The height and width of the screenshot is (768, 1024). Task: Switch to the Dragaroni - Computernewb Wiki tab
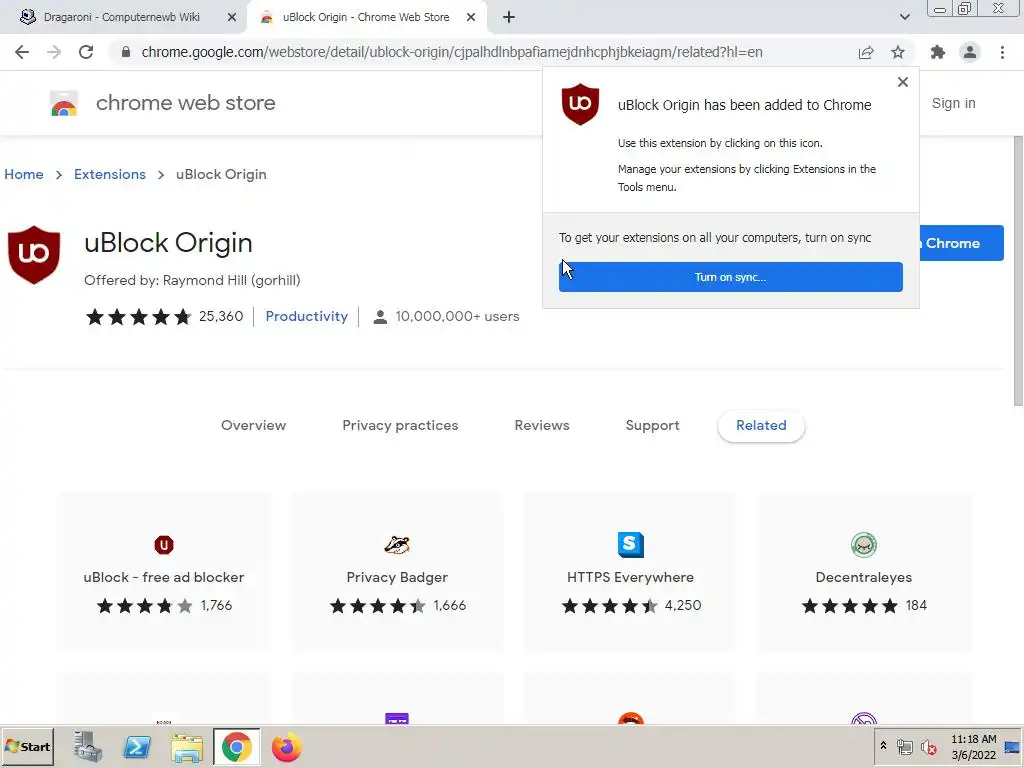coord(121,17)
